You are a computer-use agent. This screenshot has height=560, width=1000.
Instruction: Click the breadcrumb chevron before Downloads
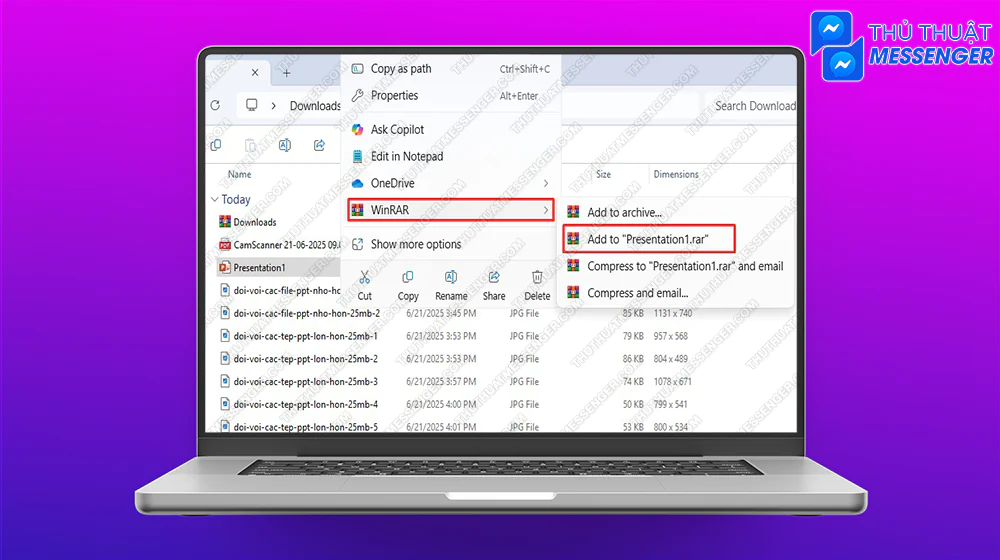point(274,105)
